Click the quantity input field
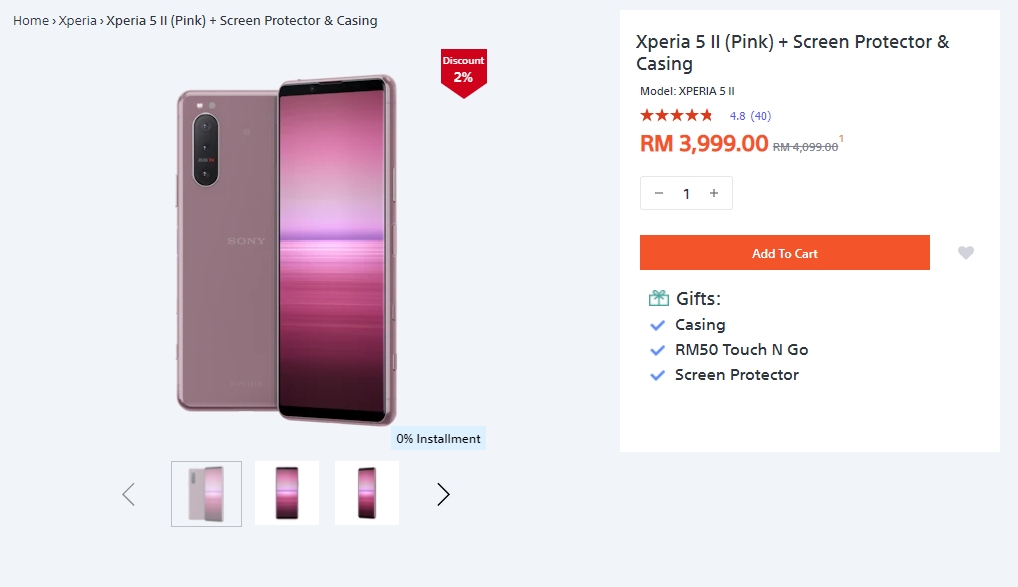This screenshot has width=1018, height=587. (686, 193)
